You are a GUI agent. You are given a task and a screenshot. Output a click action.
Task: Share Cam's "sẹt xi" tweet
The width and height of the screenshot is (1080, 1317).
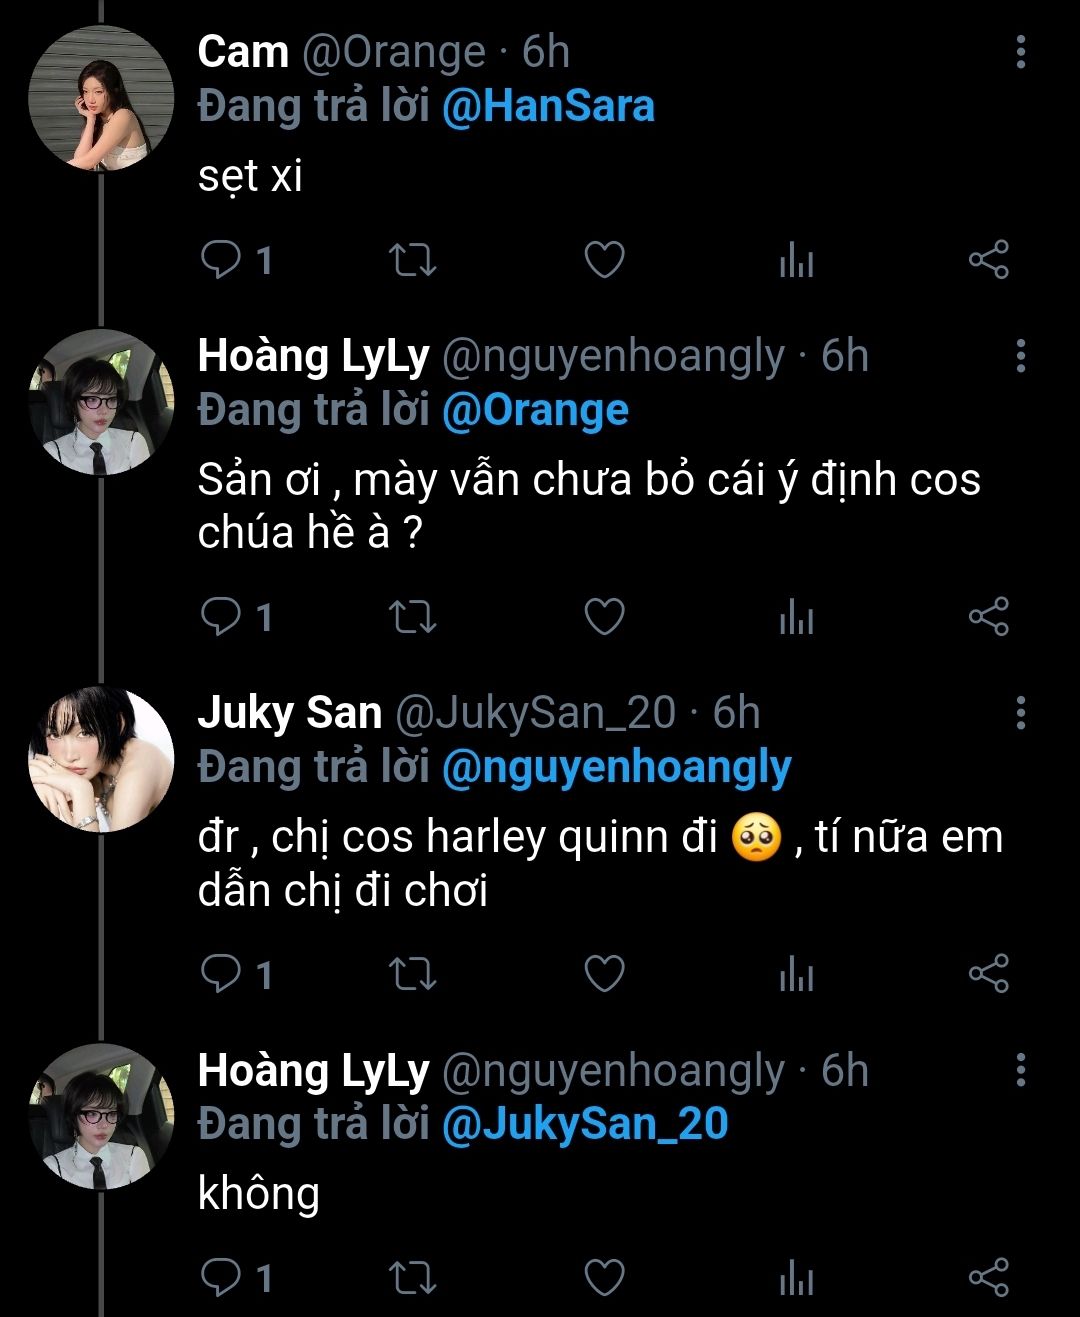coord(988,261)
